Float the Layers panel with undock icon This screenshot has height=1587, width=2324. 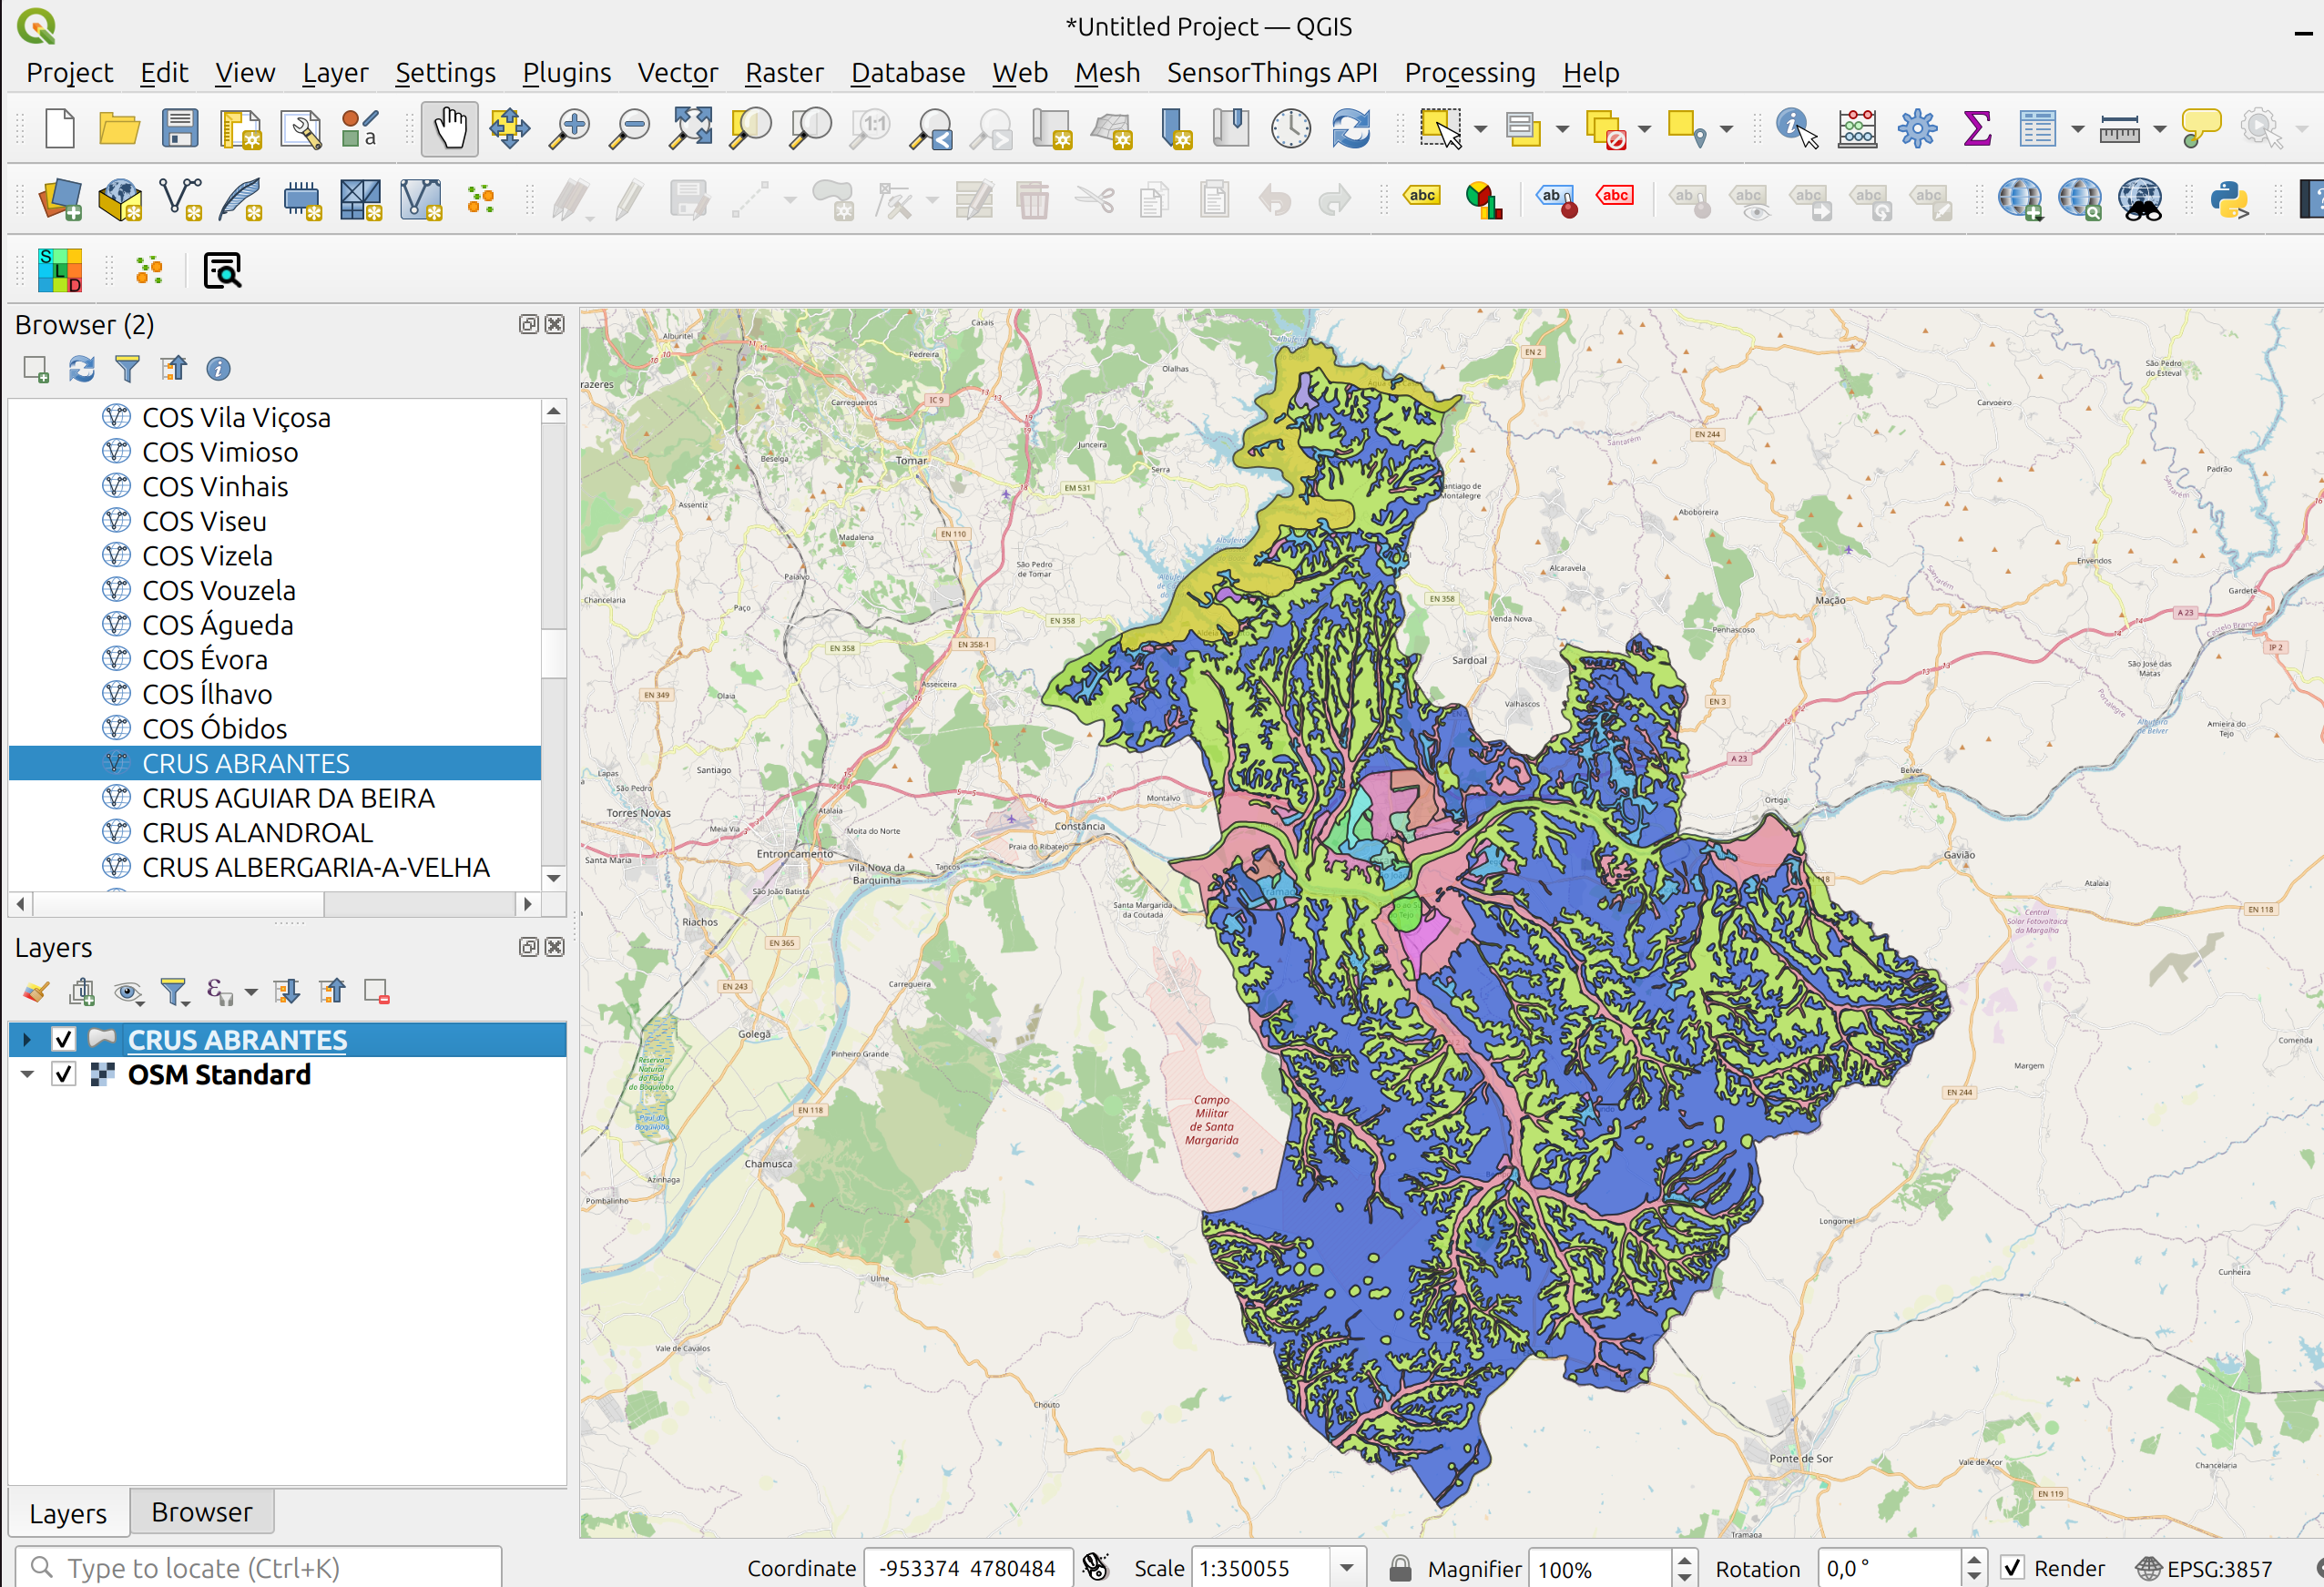[529, 947]
